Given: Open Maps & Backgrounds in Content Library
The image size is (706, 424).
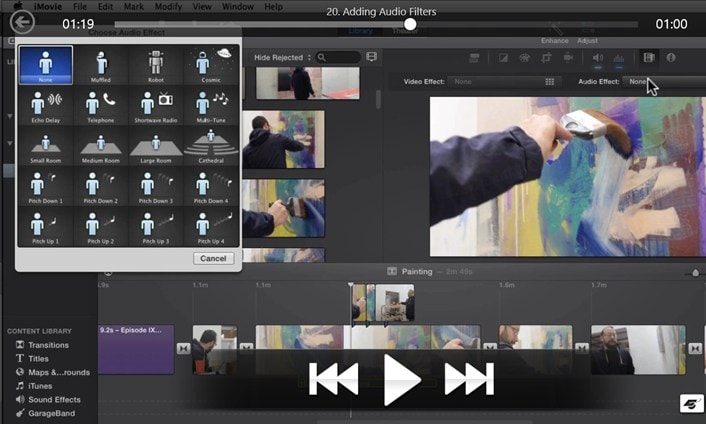Looking at the screenshot, I should (x=53, y=372).
